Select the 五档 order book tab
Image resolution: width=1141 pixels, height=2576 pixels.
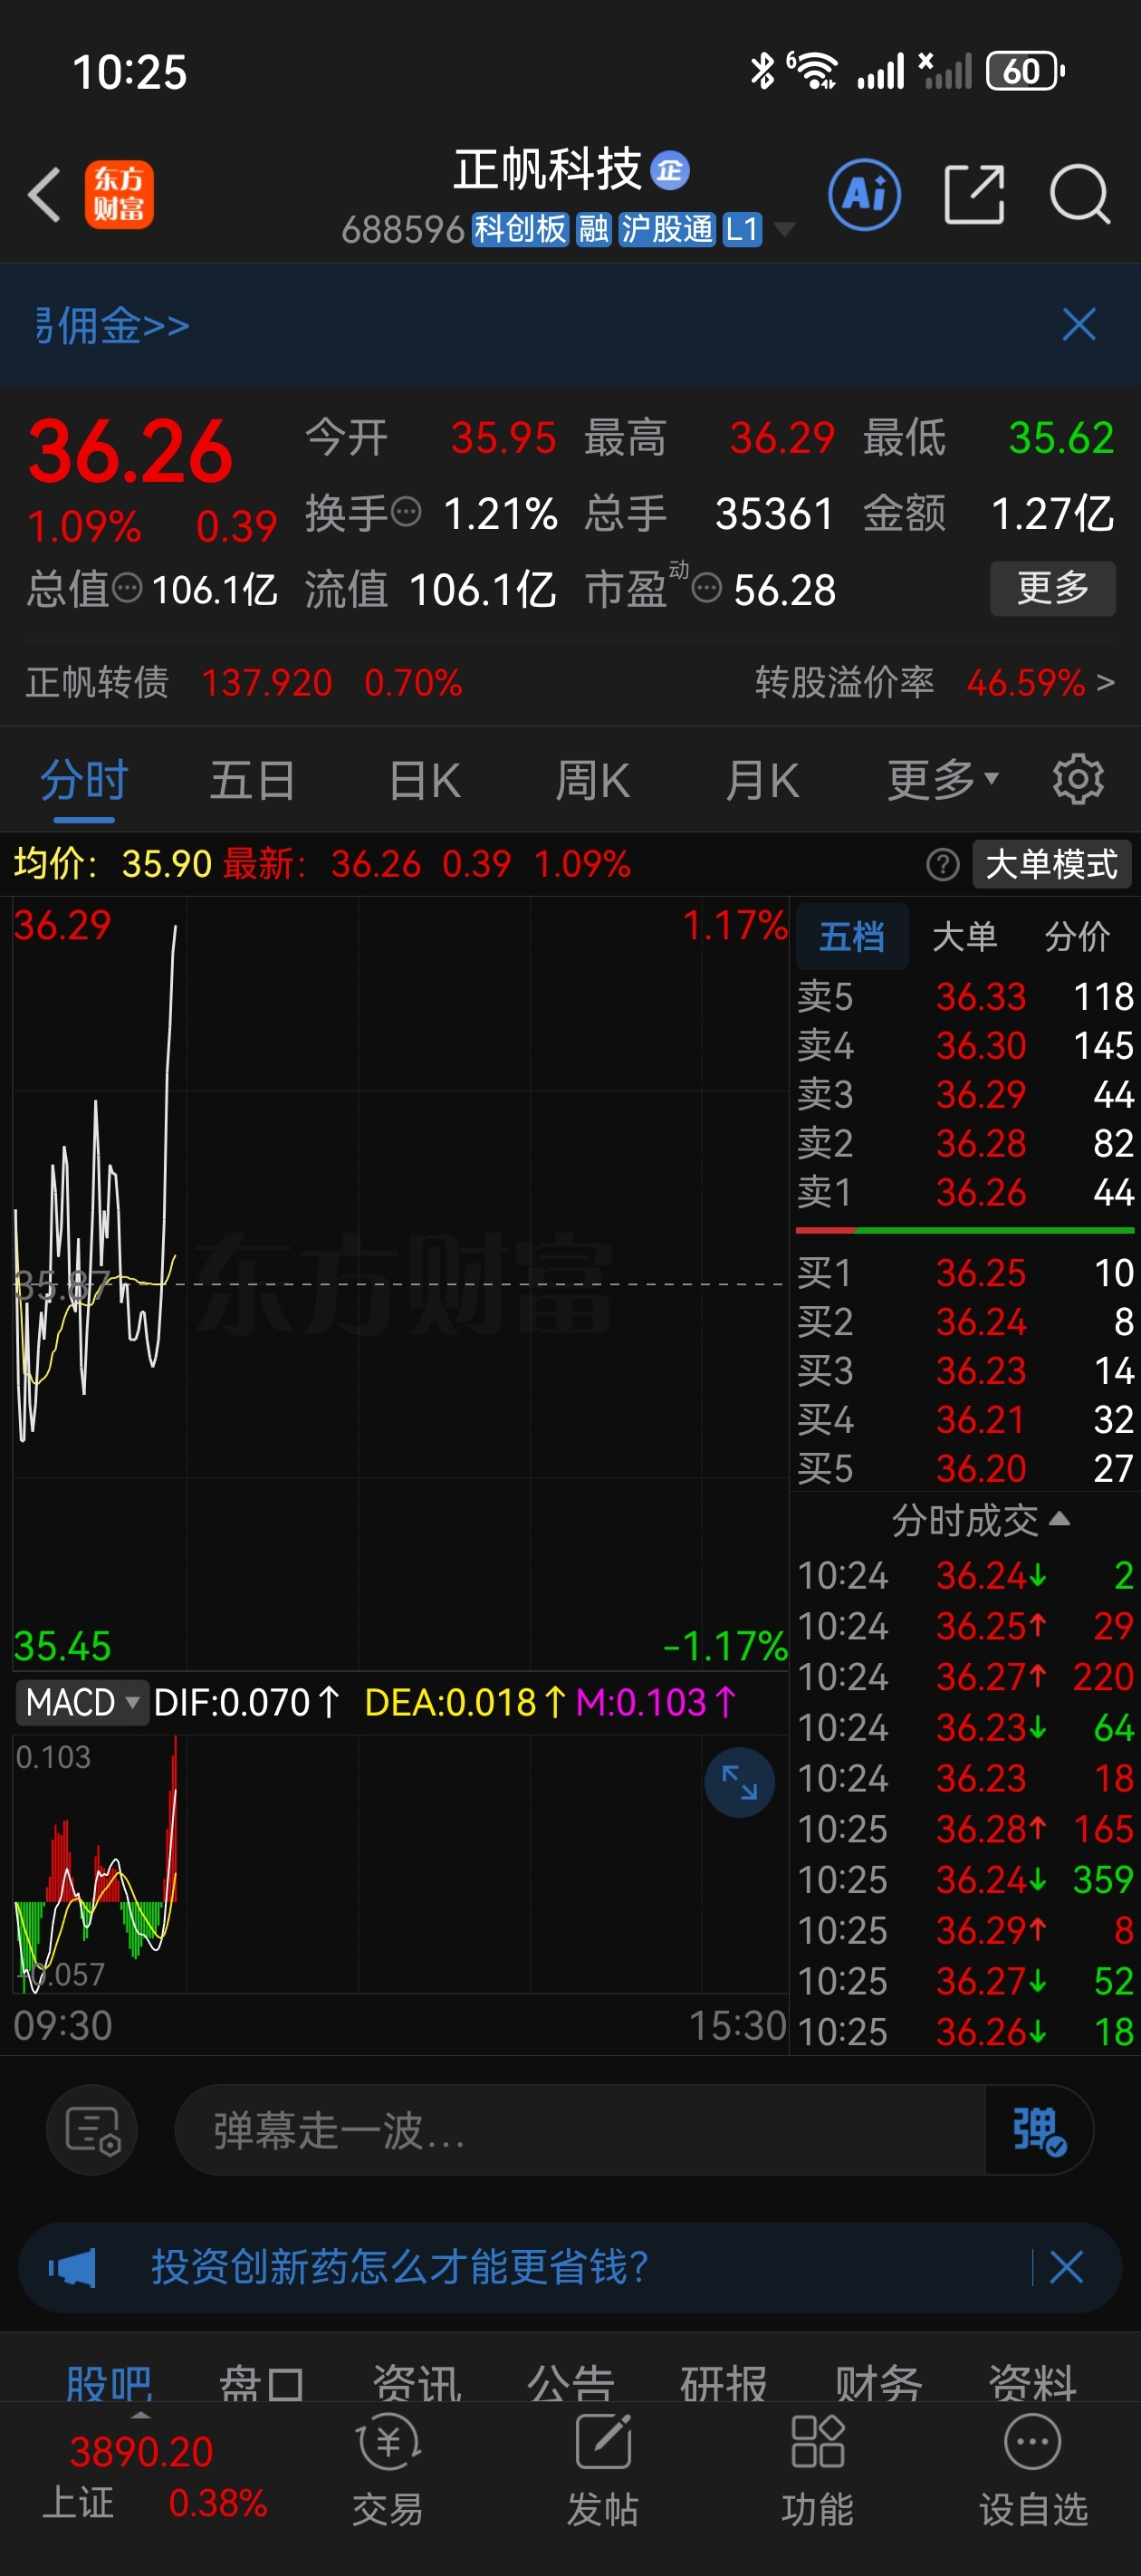[x=852, y=936]
